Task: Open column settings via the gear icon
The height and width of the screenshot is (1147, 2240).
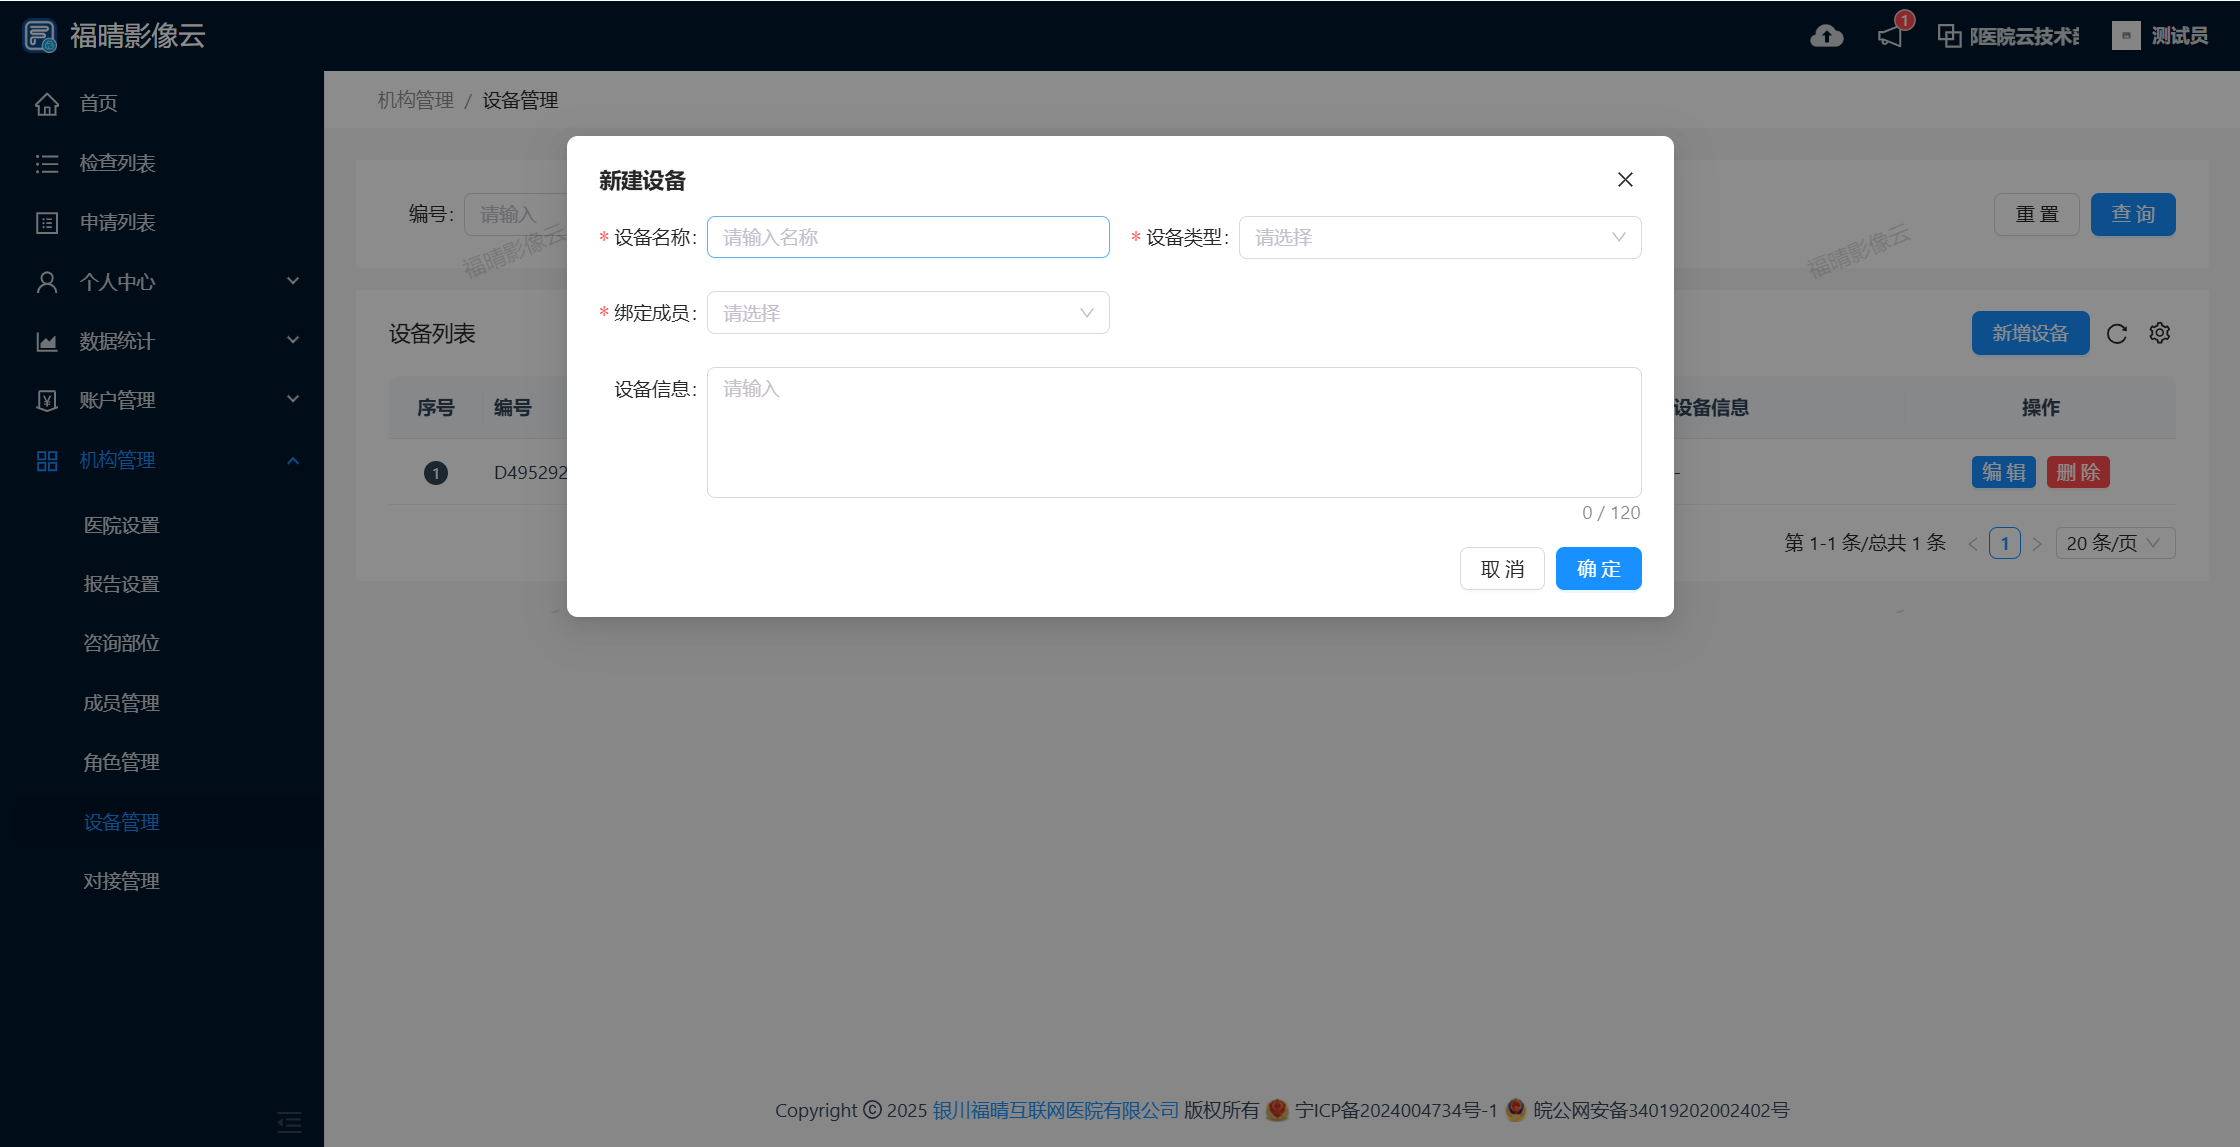Action: (2160, 333)
